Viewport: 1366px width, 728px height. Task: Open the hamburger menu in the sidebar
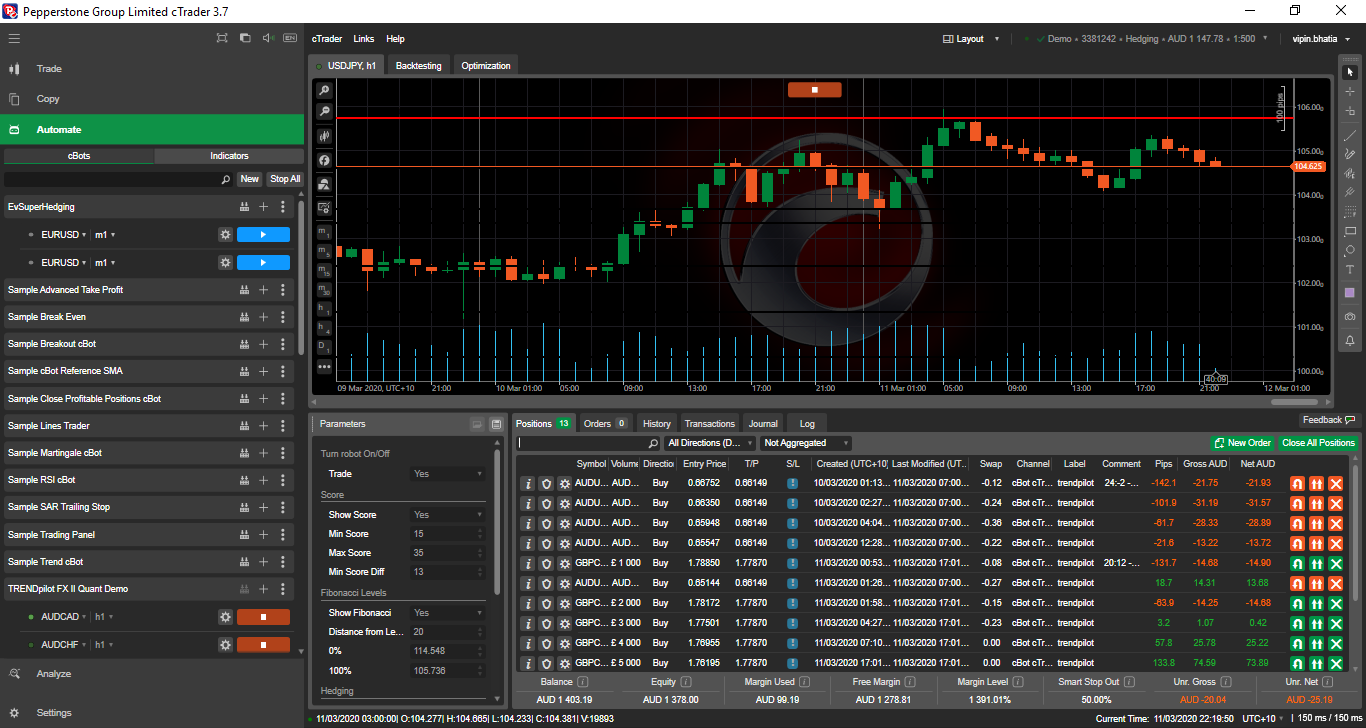[14, 38]
